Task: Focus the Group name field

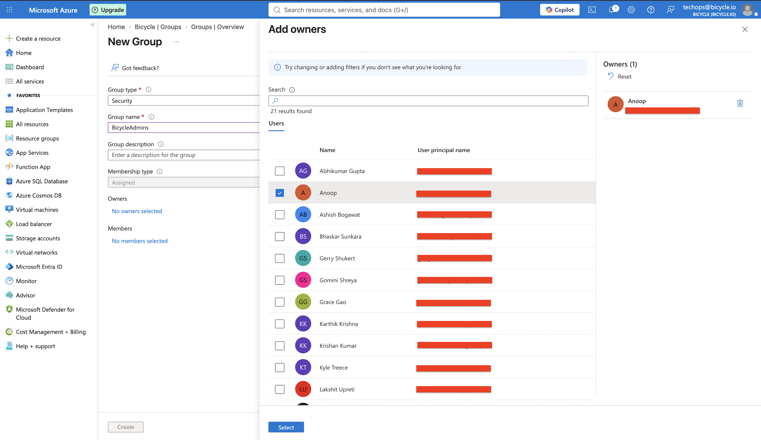Action: pos(183,128)
